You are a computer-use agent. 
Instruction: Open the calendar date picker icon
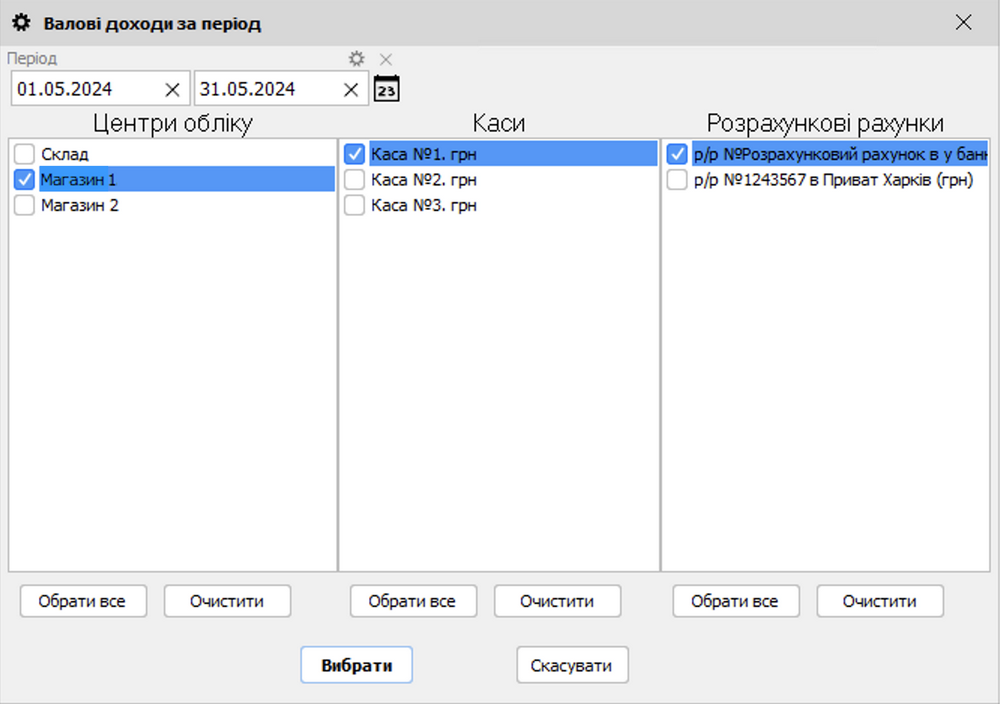[x=386, y=88]
